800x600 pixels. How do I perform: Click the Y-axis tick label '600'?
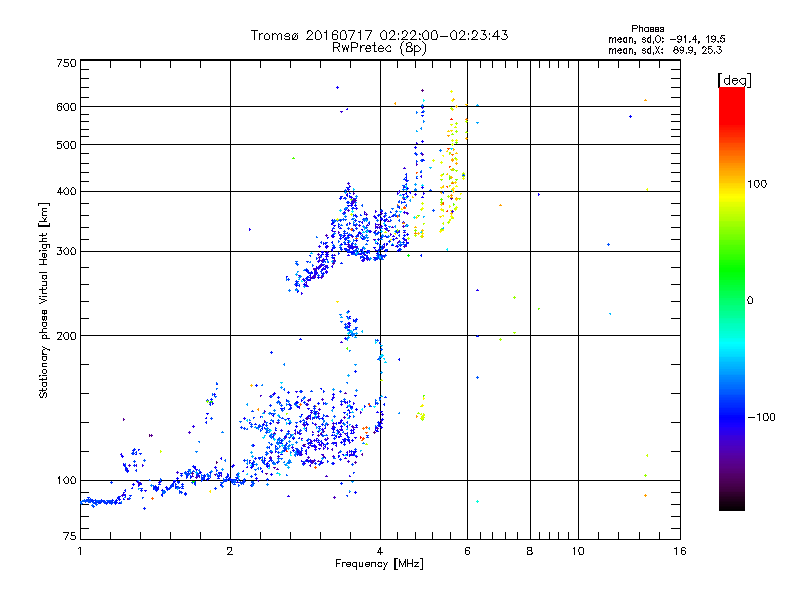click(66, 107)
